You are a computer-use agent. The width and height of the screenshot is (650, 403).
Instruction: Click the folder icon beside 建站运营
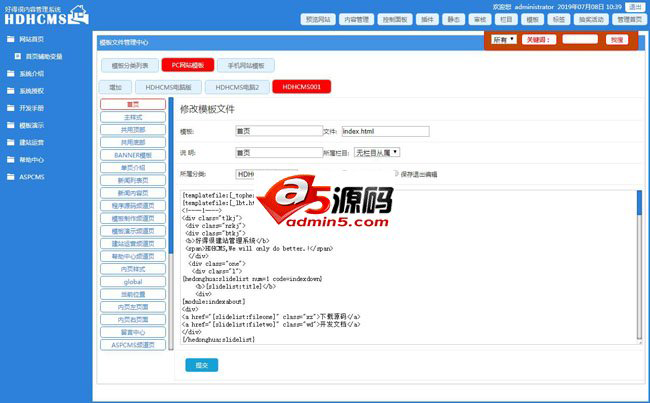[10, 142]
